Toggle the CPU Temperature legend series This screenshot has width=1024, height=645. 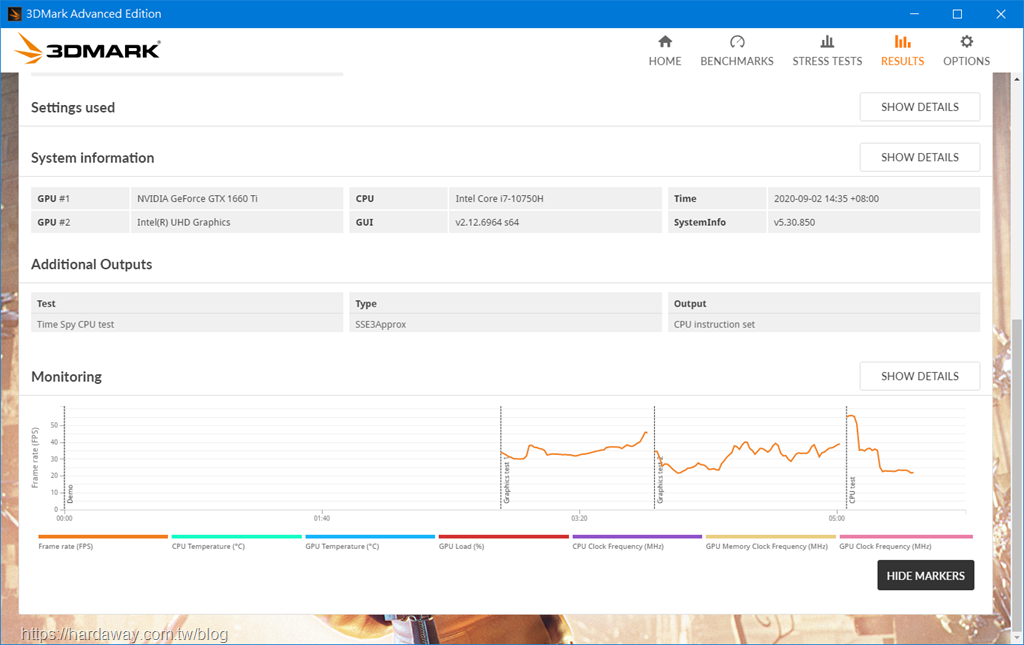click(x=236, y=542)
